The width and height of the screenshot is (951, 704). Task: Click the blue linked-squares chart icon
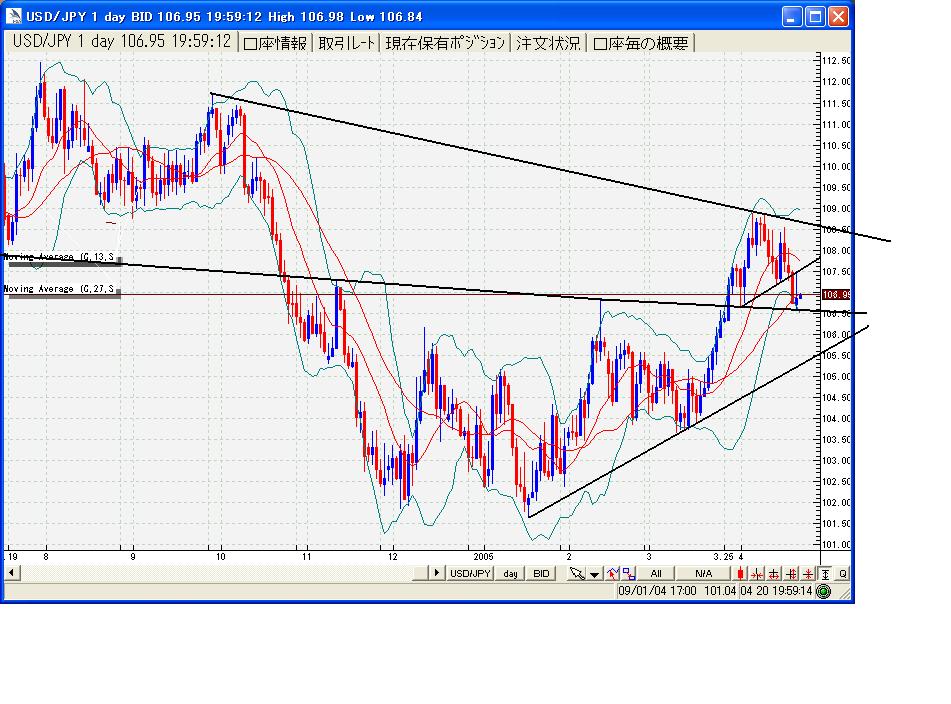point(628,574)
